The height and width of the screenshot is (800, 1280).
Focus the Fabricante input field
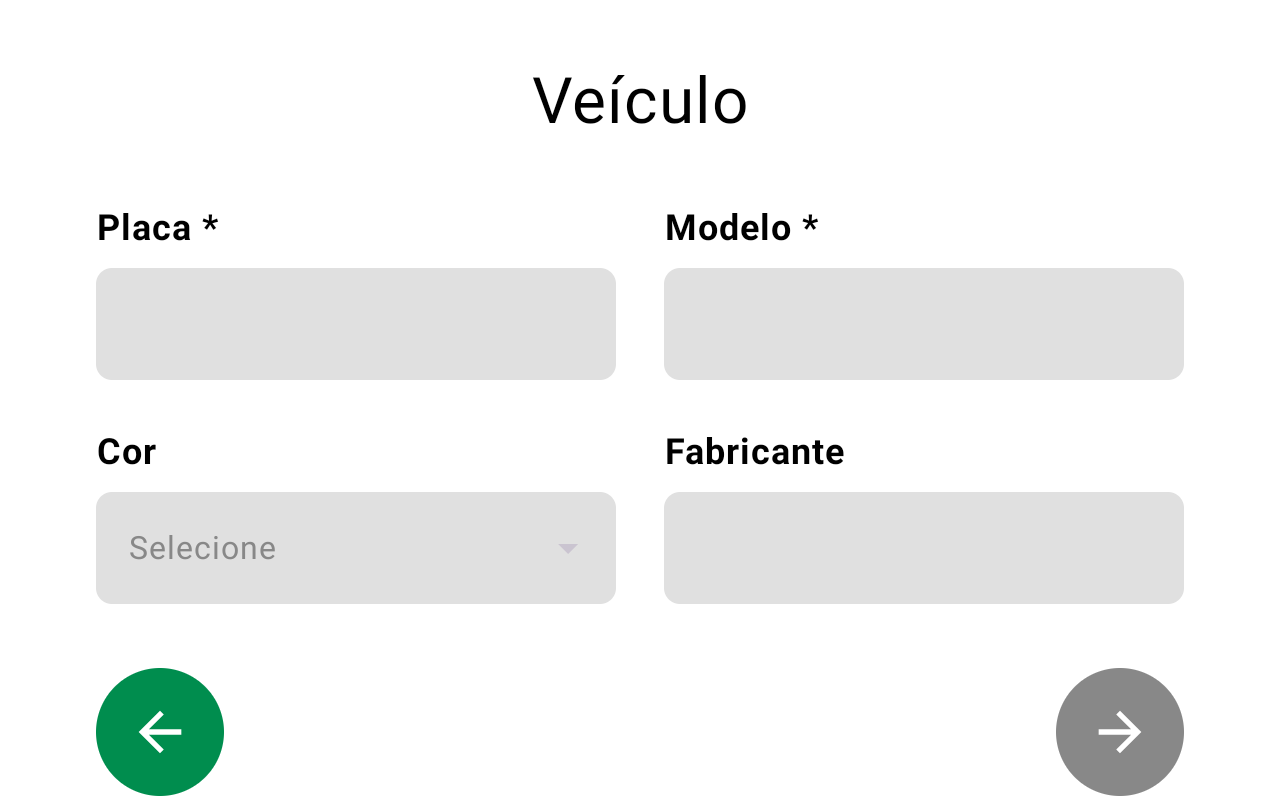924,548
